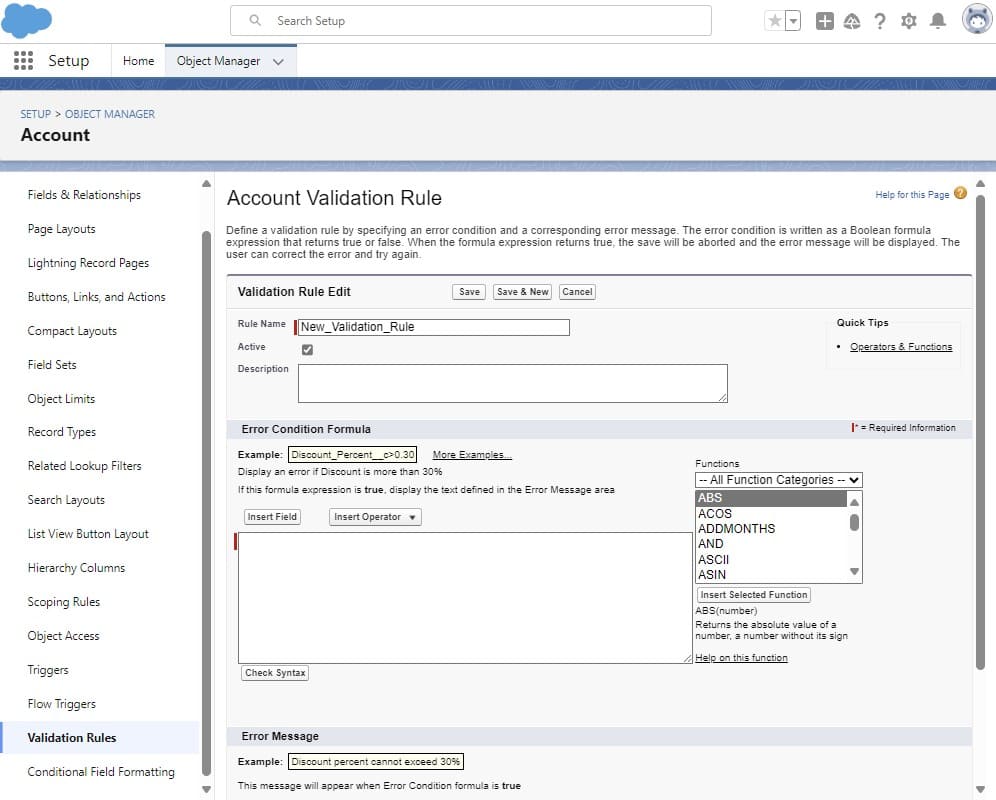The image size is (996, 800).
Task: Select ASIN in the functions list
Action: pyautogui.click(x=772, y=575)
